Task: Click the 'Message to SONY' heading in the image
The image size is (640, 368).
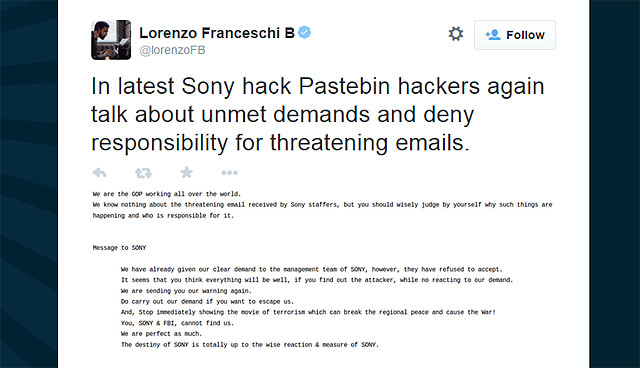Action: point(119,248)
